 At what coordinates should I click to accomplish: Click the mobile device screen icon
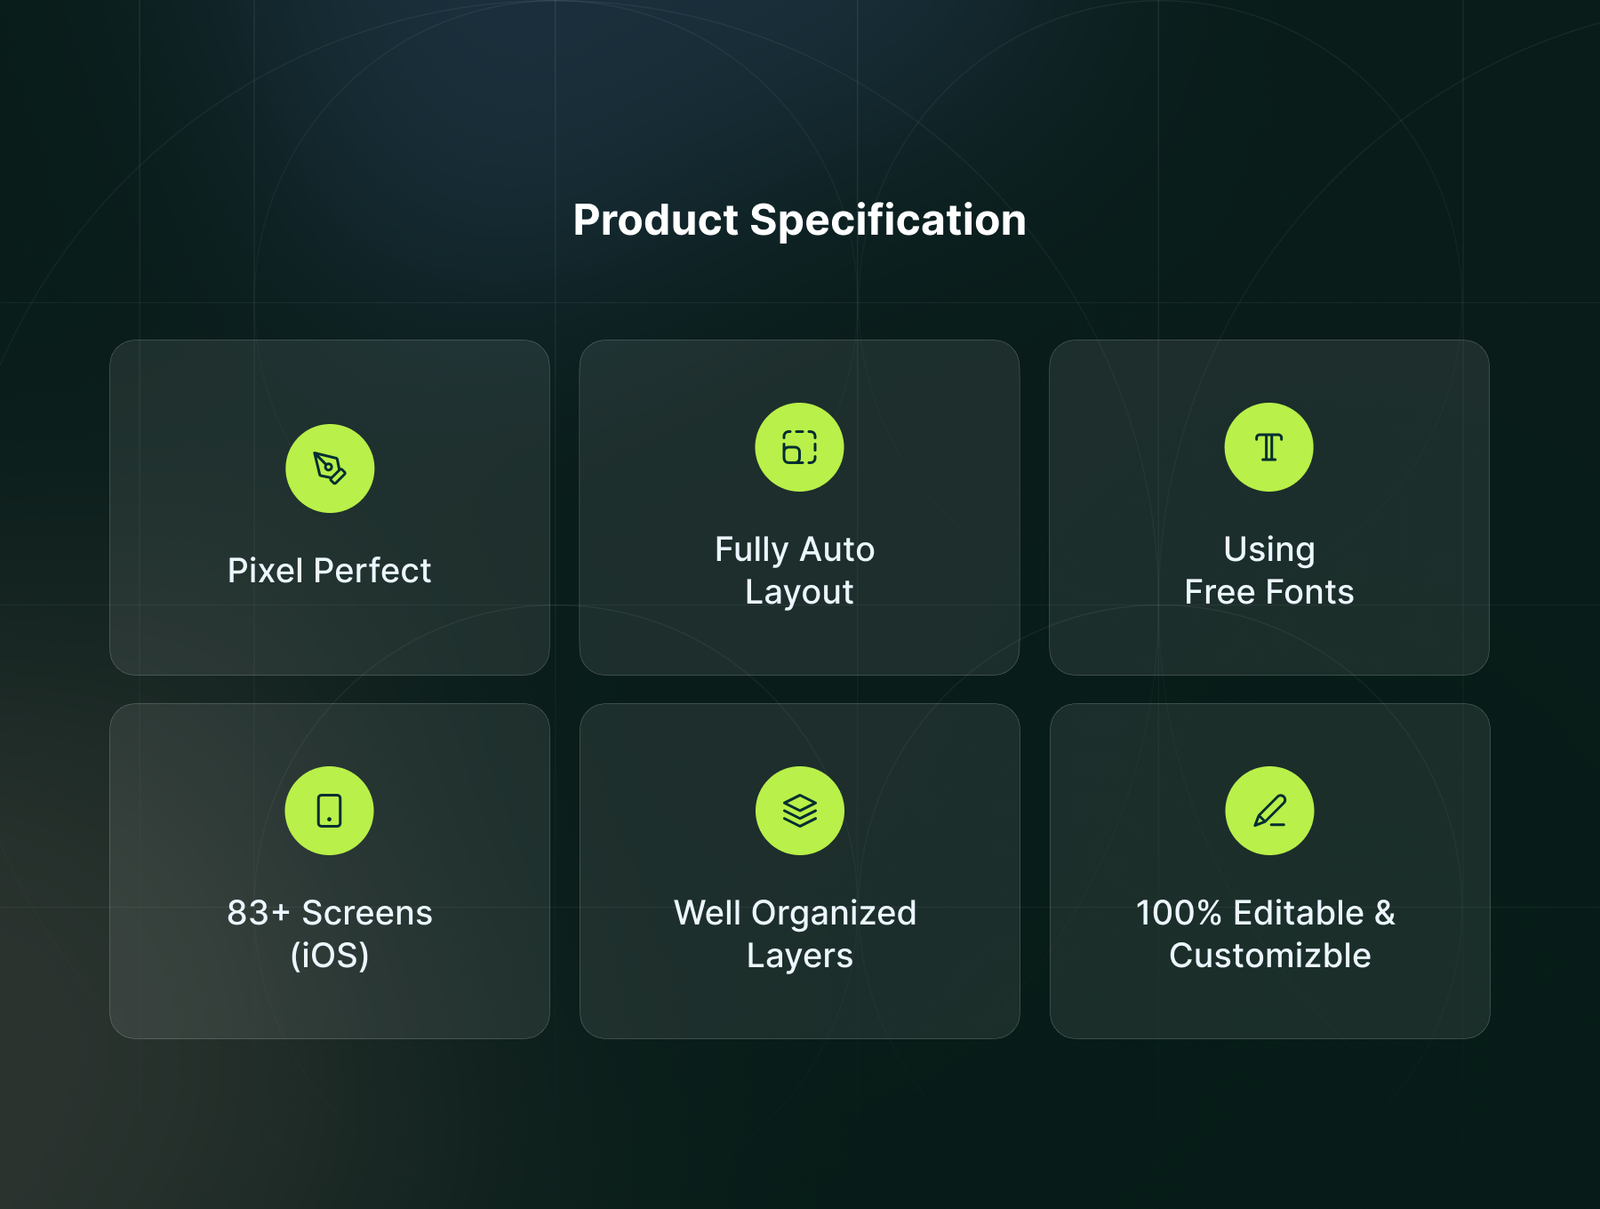click(329, 810)
